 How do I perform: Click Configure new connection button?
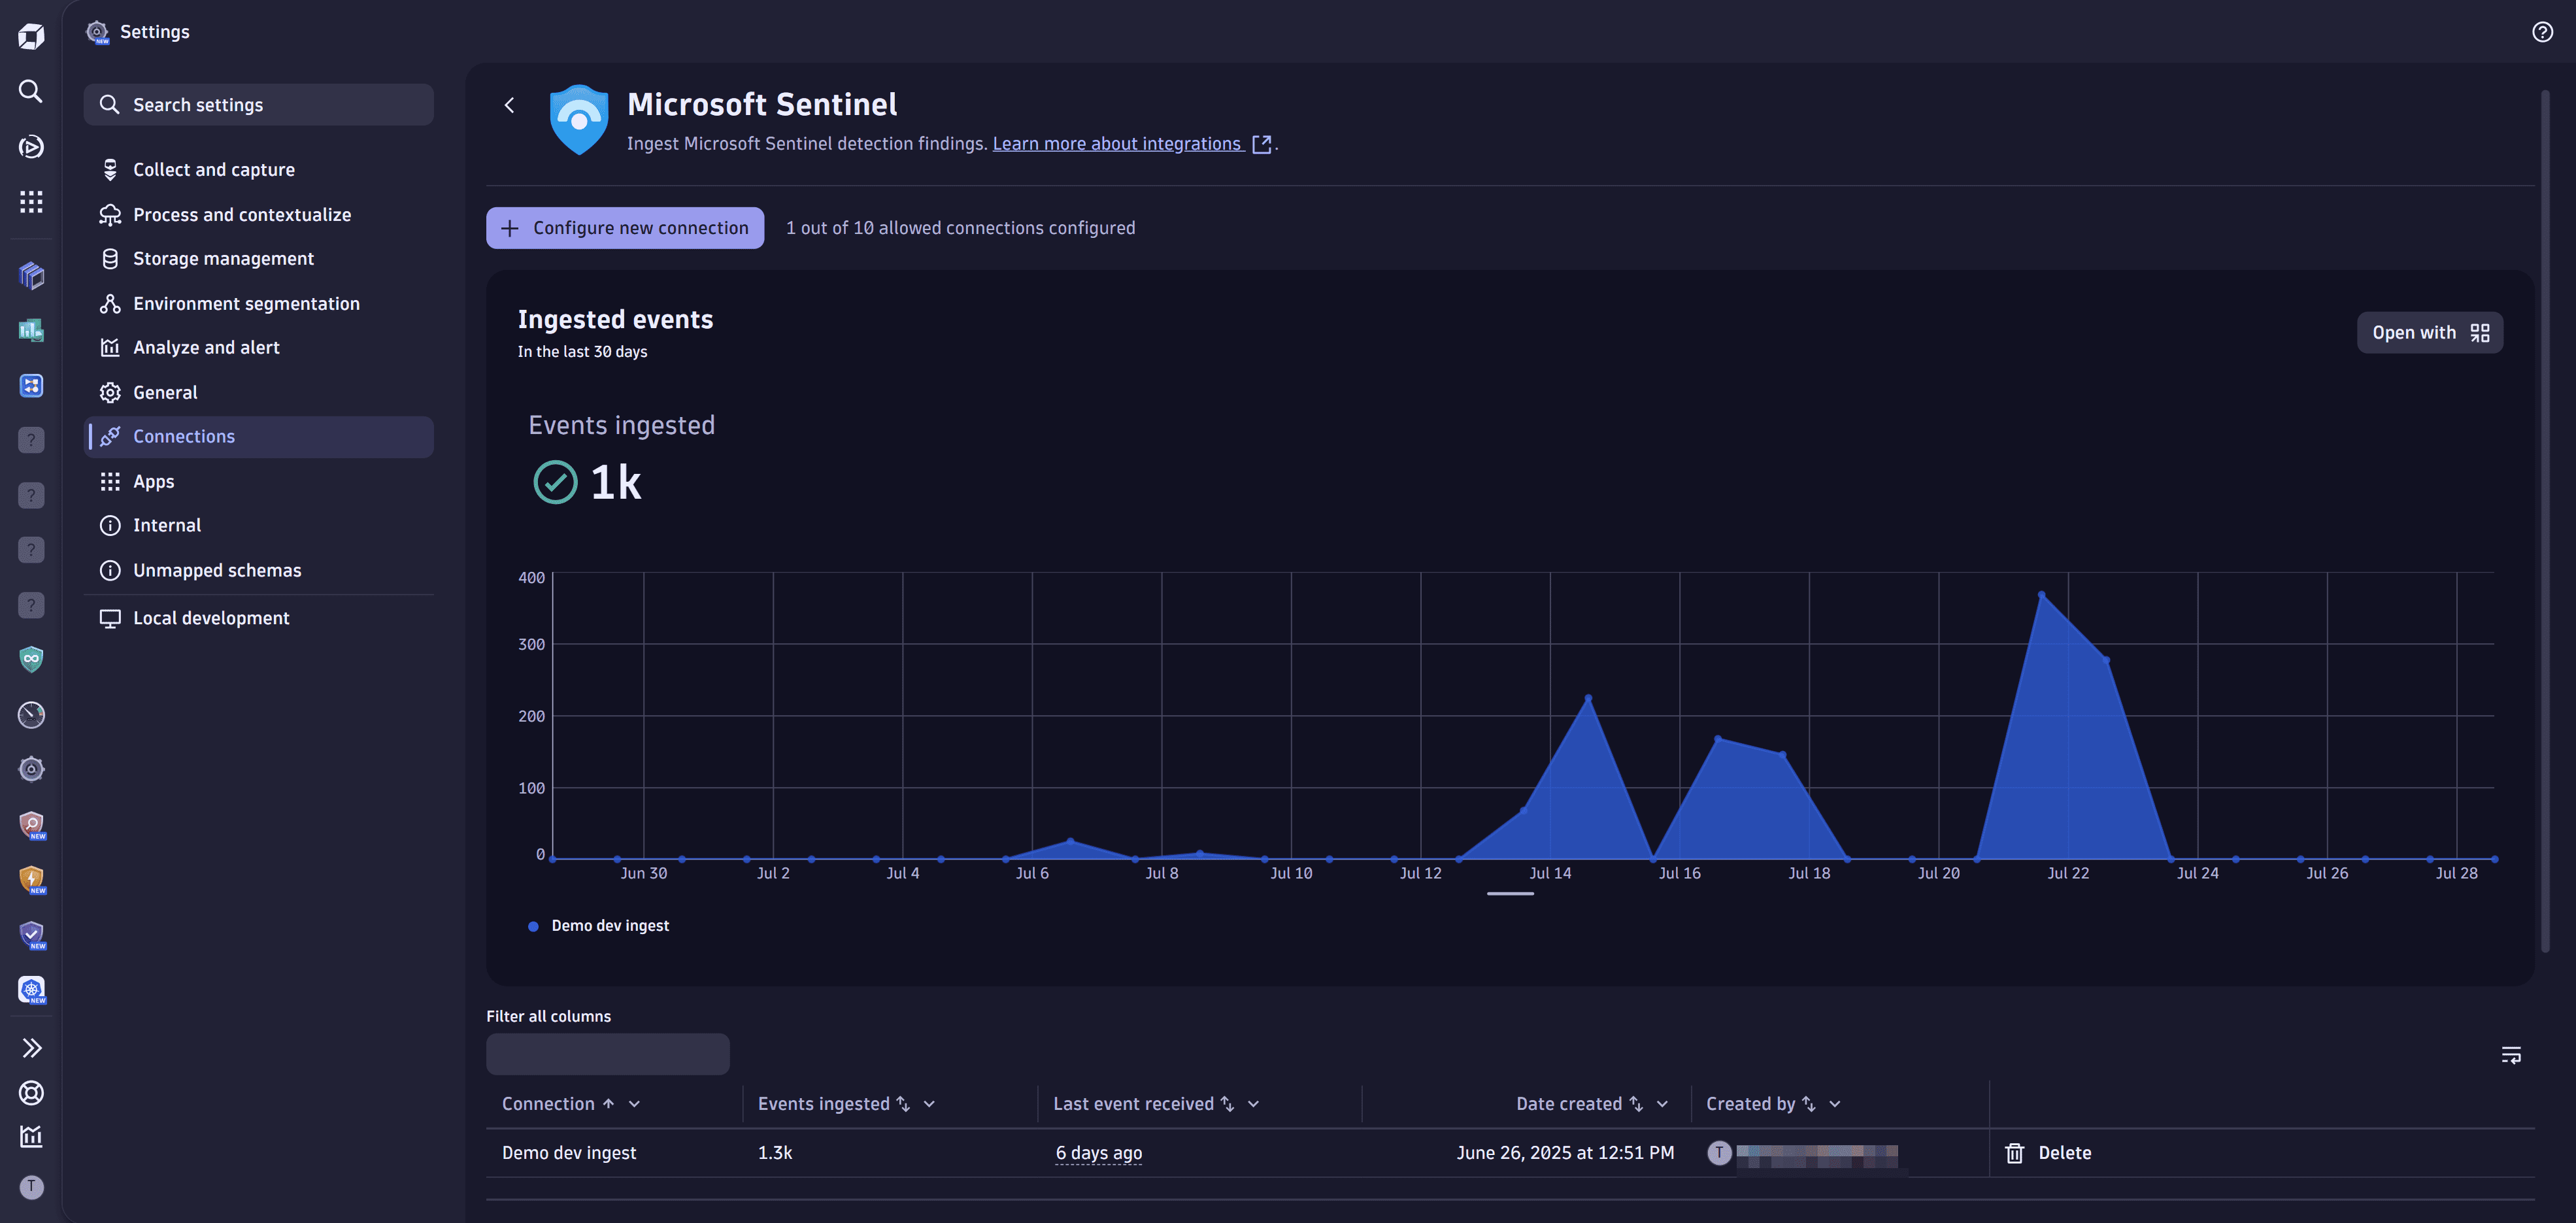[625, 227]
